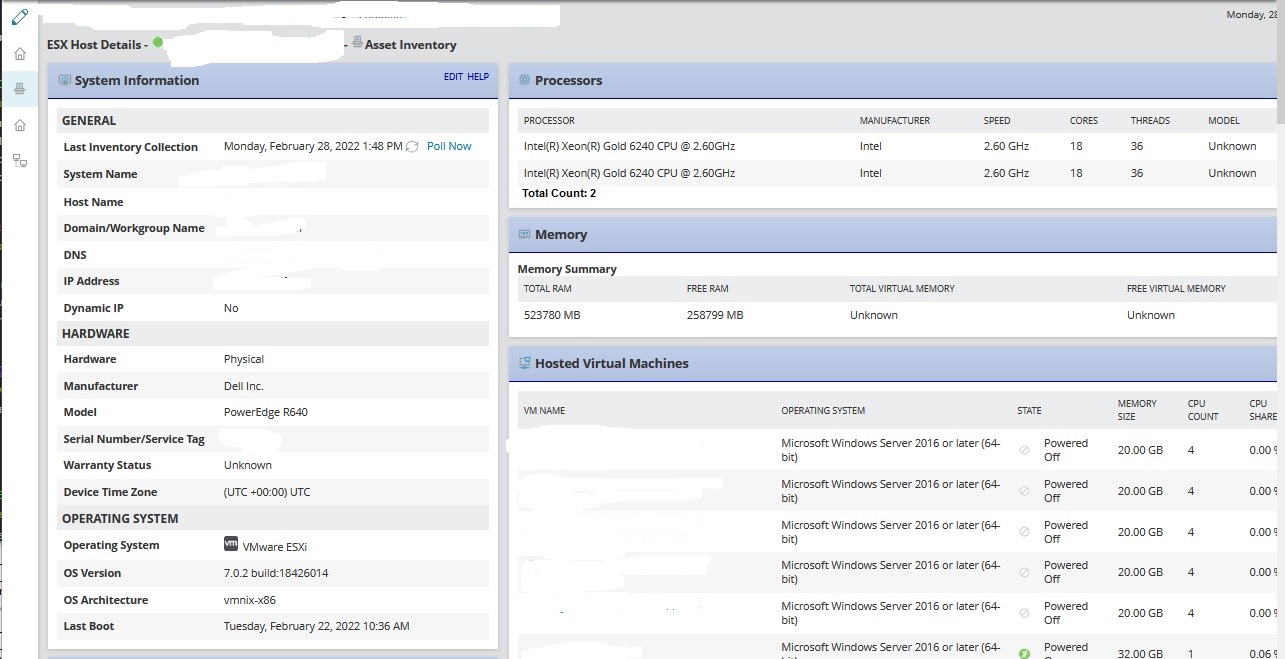Click the VM NAME column header
1285x659 pixels.
[544, 411]
